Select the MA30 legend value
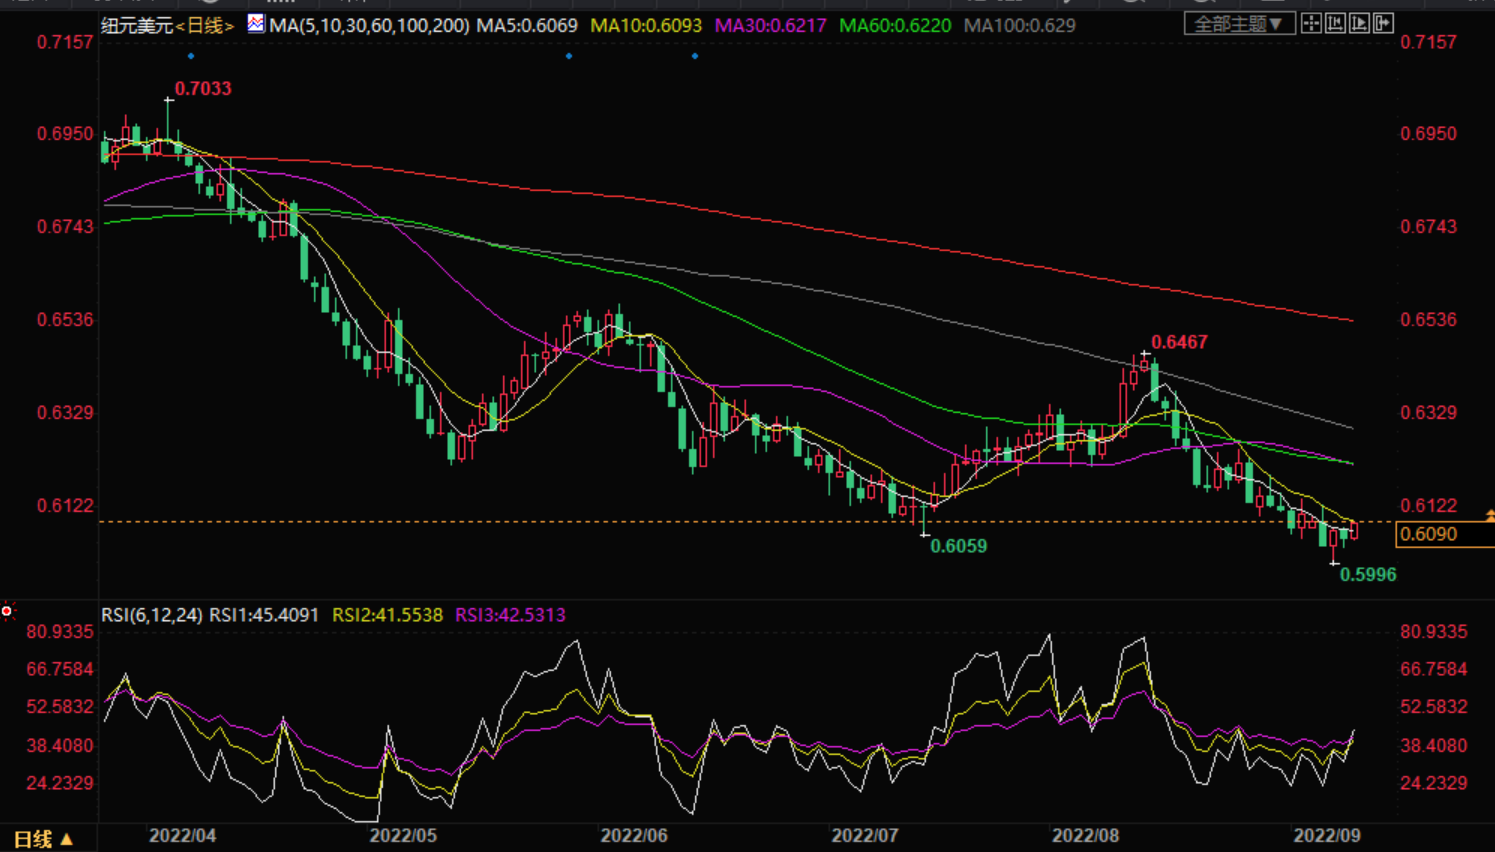Image resolution: width=1495 pixels, height=852 pixels. click(770, 25)
